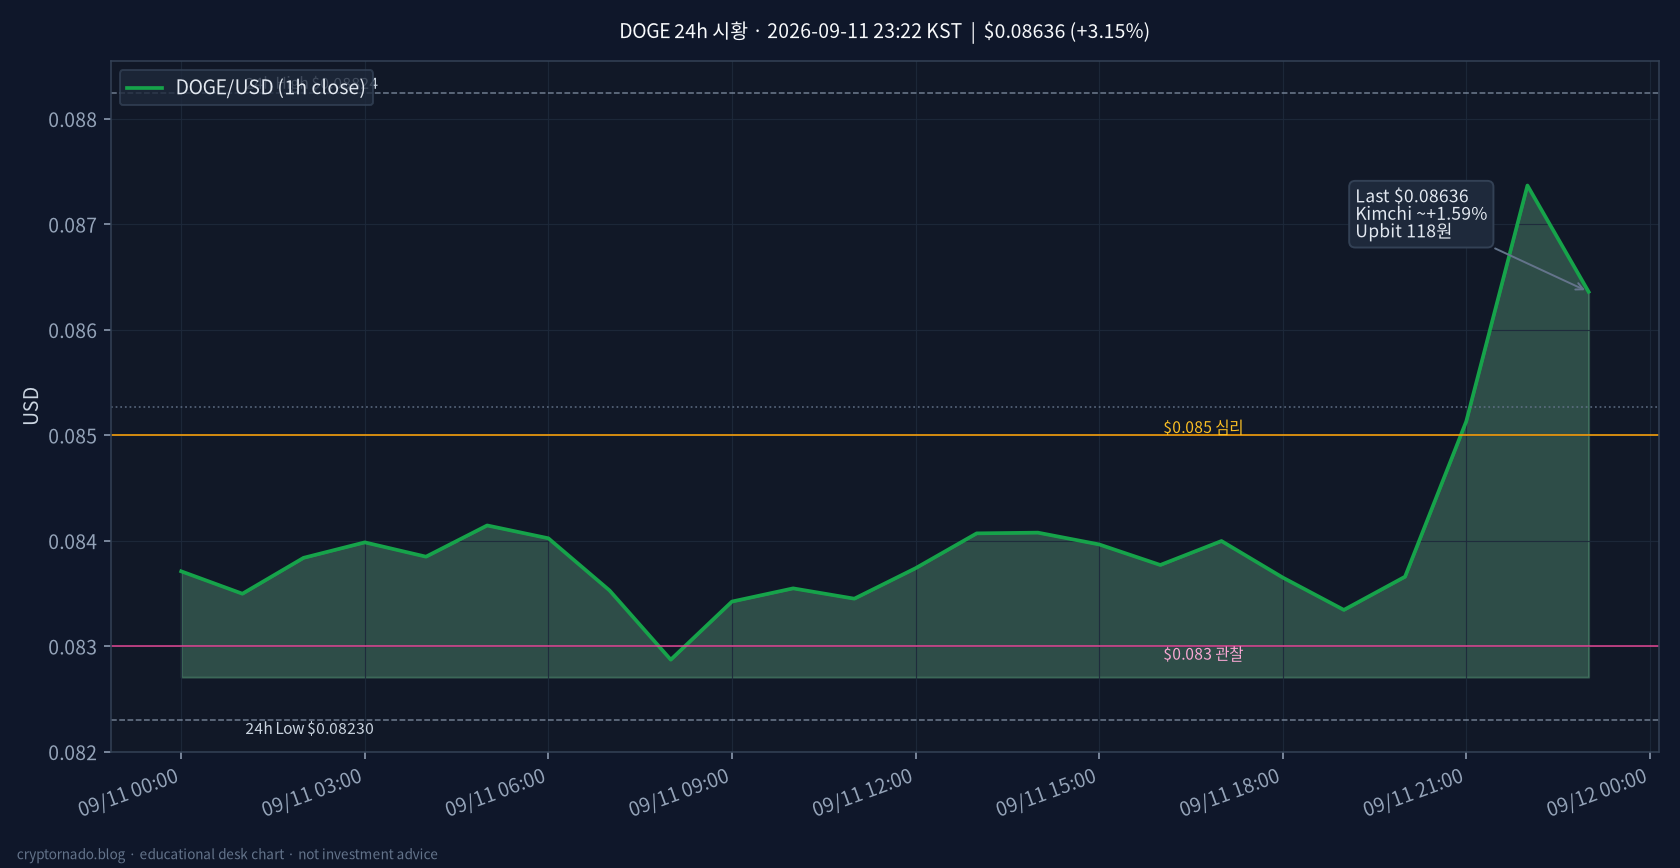Click the 0.082 y-axis tick label
Screen dimensions: 1680x868
[73, 753]
